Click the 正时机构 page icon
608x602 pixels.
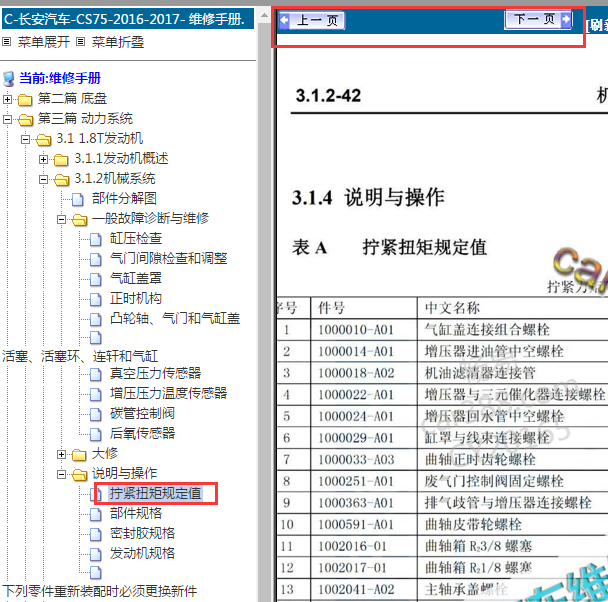(96, 299)
